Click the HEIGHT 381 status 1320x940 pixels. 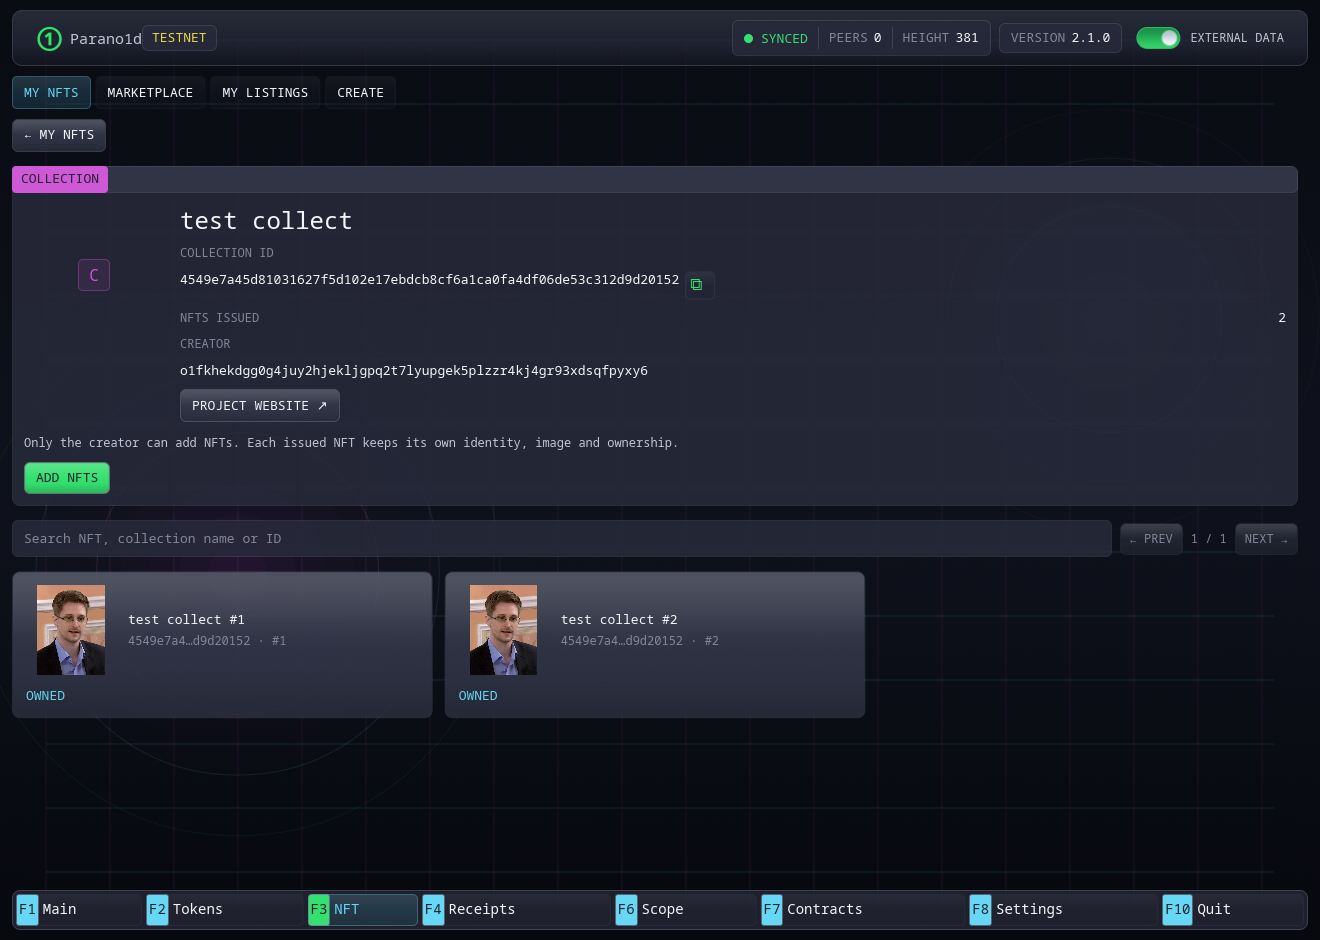(x=940, y=38)
